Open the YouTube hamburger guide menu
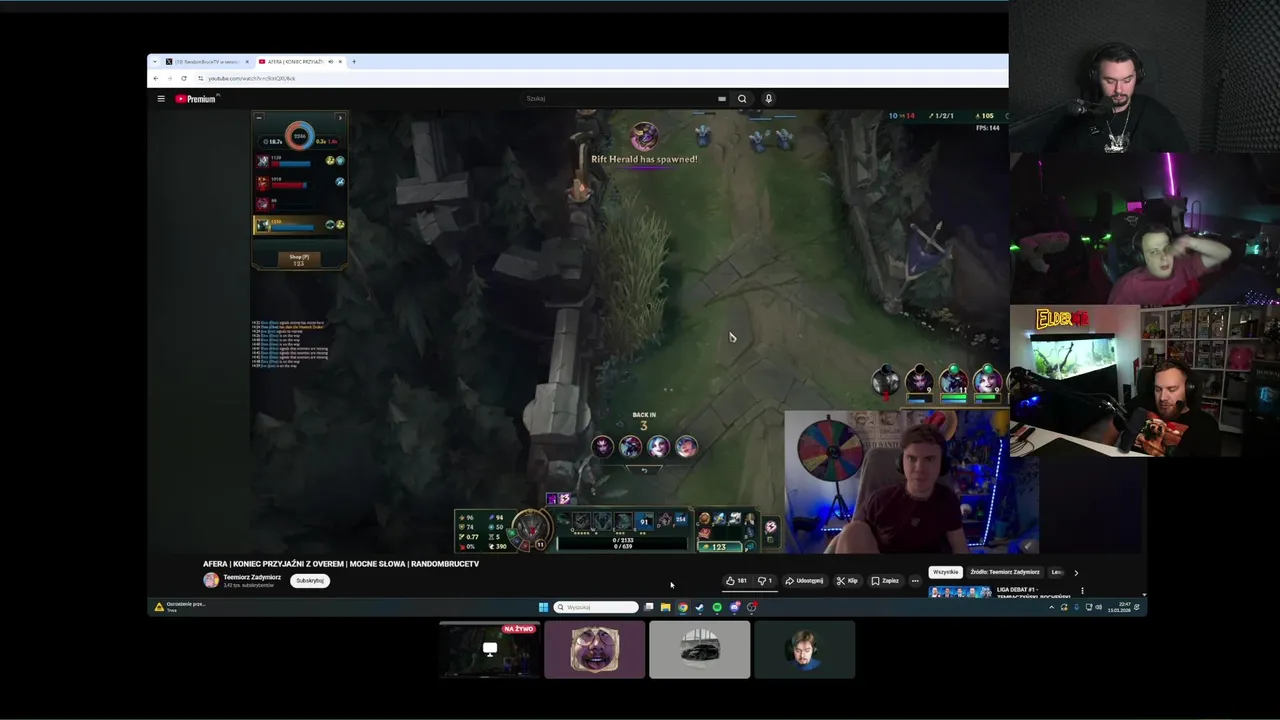The image size is (1280, 720). 160,98
